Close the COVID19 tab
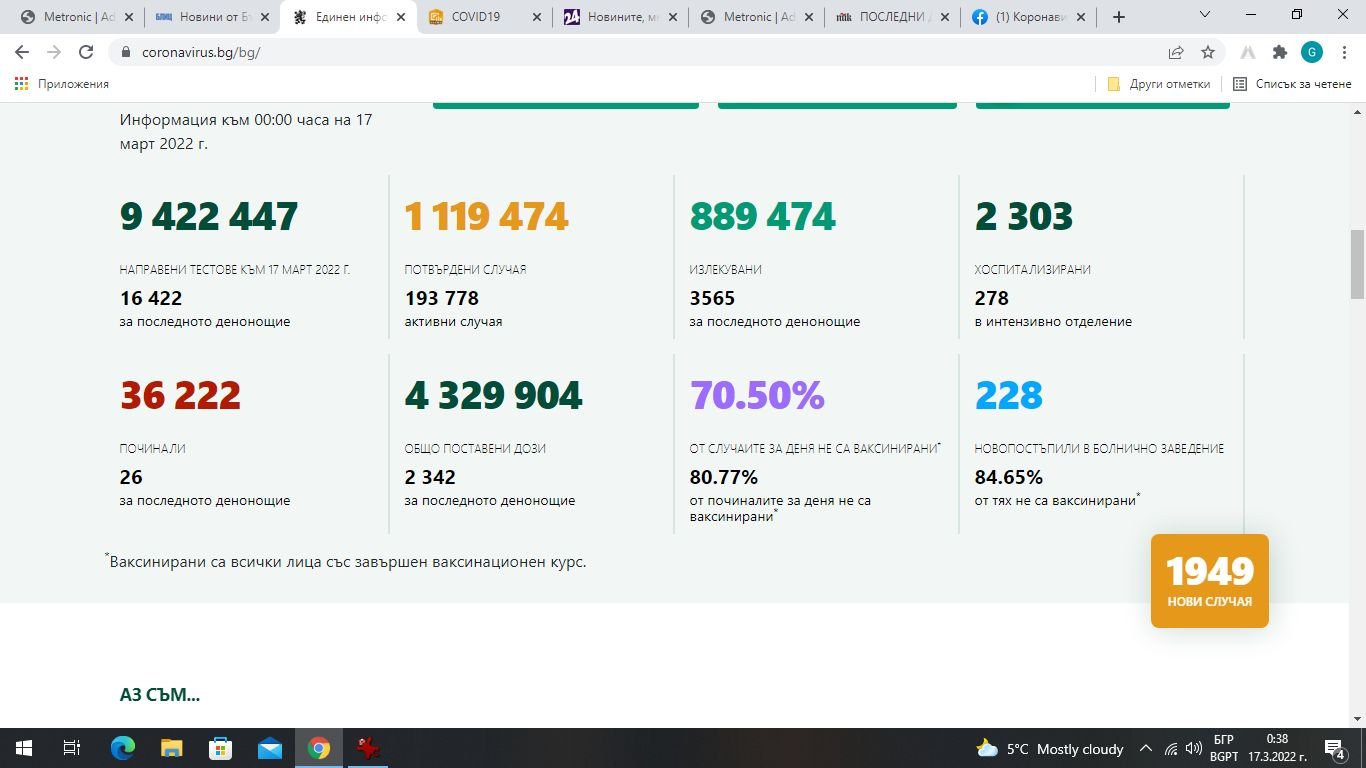Image resolution: width=1366 pixels, height=768 pixels. tap(537, 17)
